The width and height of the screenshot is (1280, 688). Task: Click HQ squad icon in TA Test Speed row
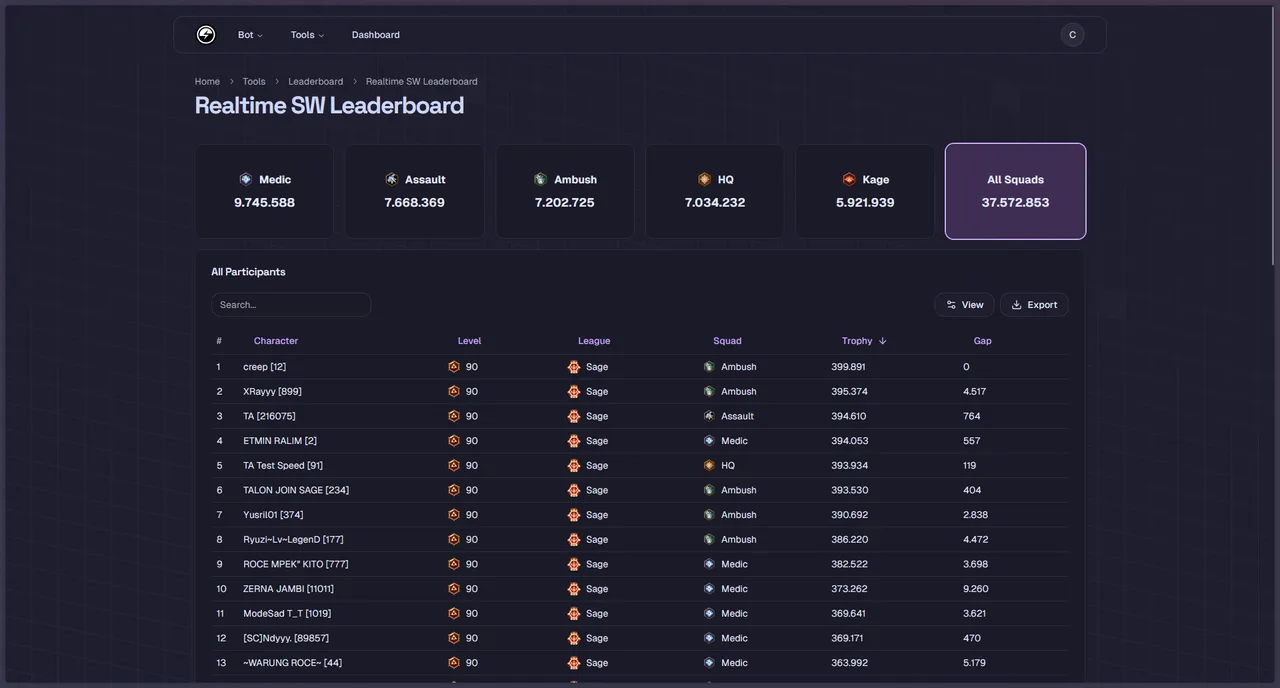(x=709, y=465)
